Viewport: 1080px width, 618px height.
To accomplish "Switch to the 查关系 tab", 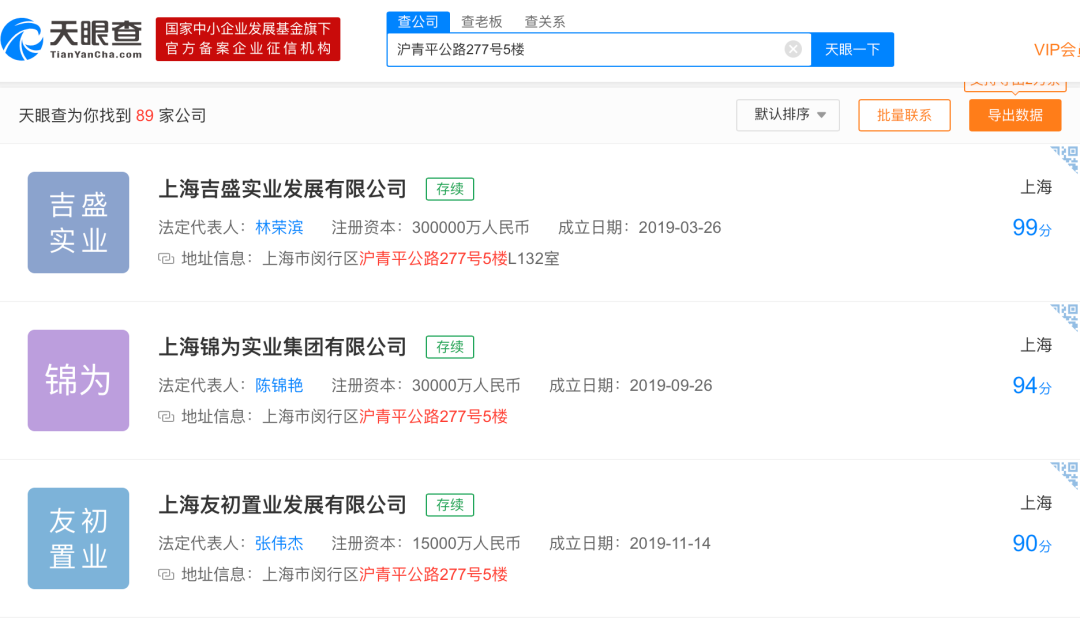I will pos(544,22).
